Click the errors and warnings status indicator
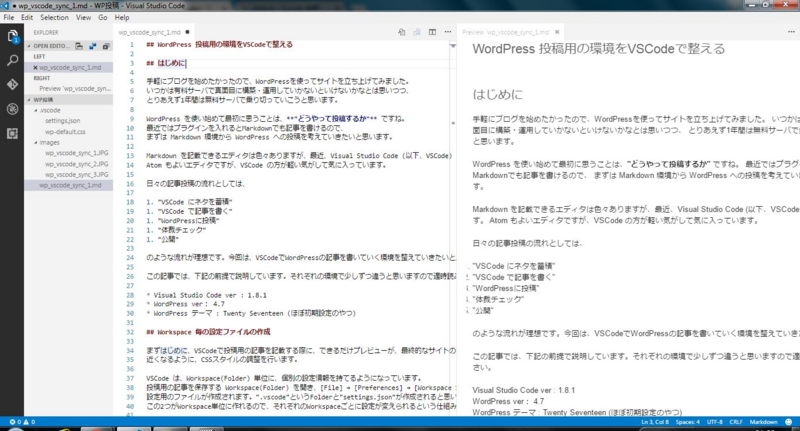This screenshot has height=431, width=800. click(22, 422)
